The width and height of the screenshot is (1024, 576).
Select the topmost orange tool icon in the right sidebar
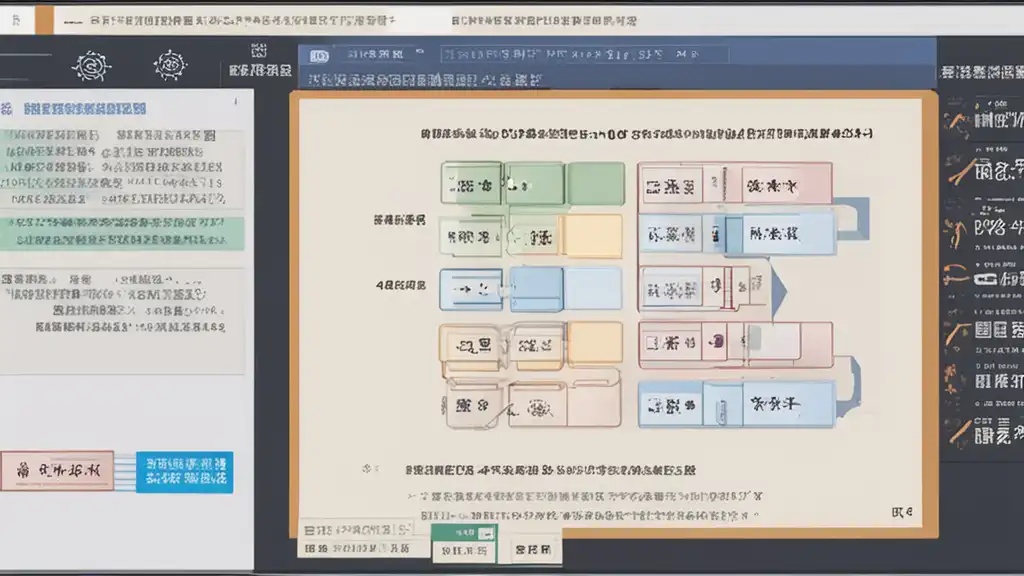957,123
